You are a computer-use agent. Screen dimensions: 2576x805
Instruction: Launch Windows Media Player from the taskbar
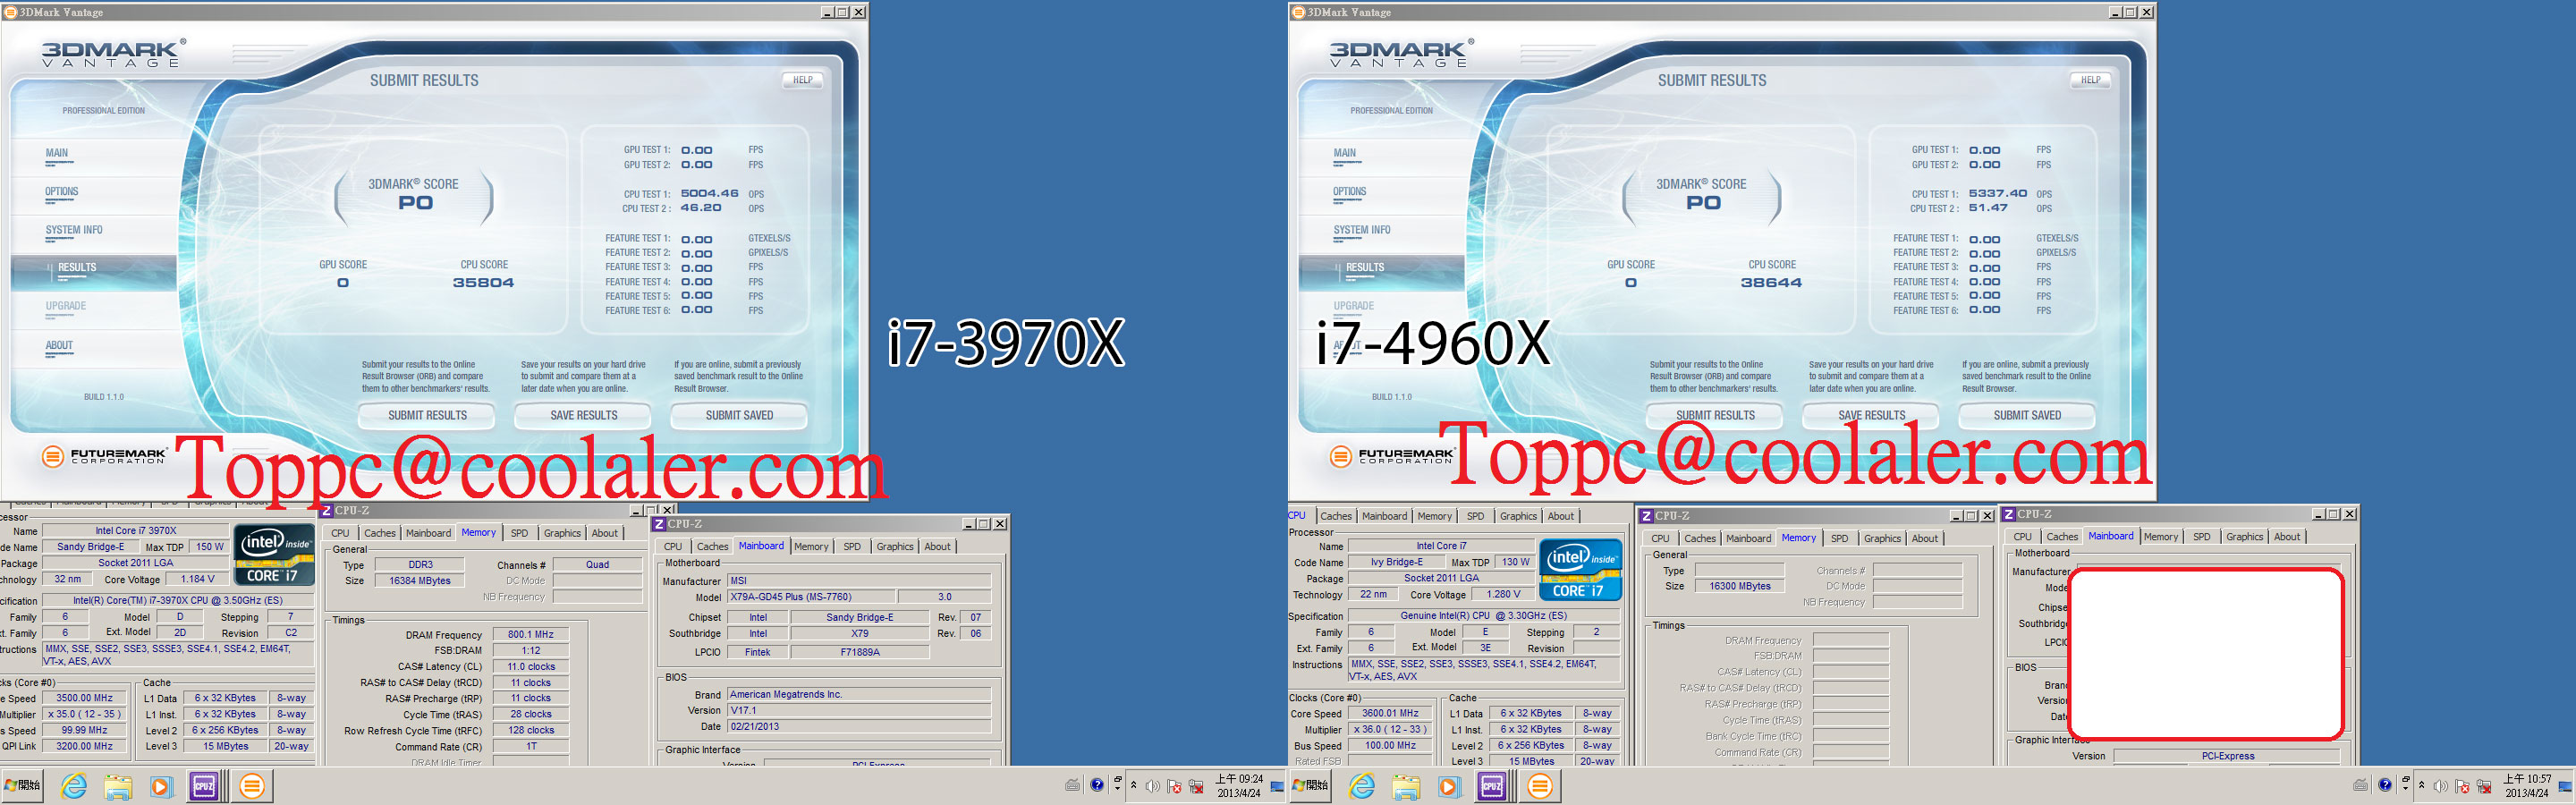tap(162, 786)
